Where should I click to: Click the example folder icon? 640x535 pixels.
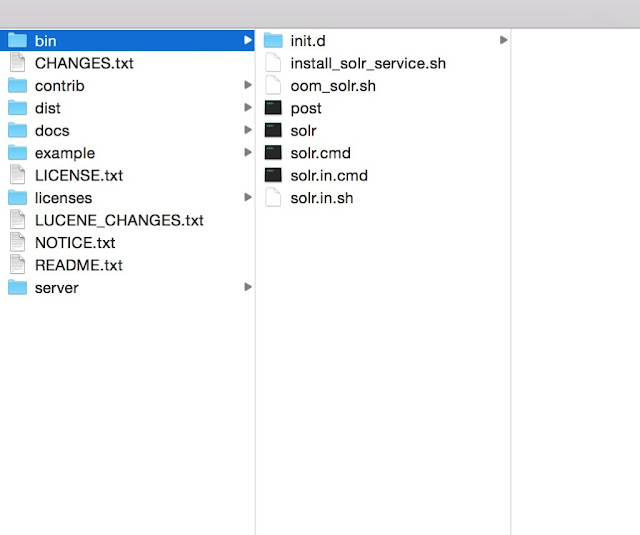click(x=17, y=152)
